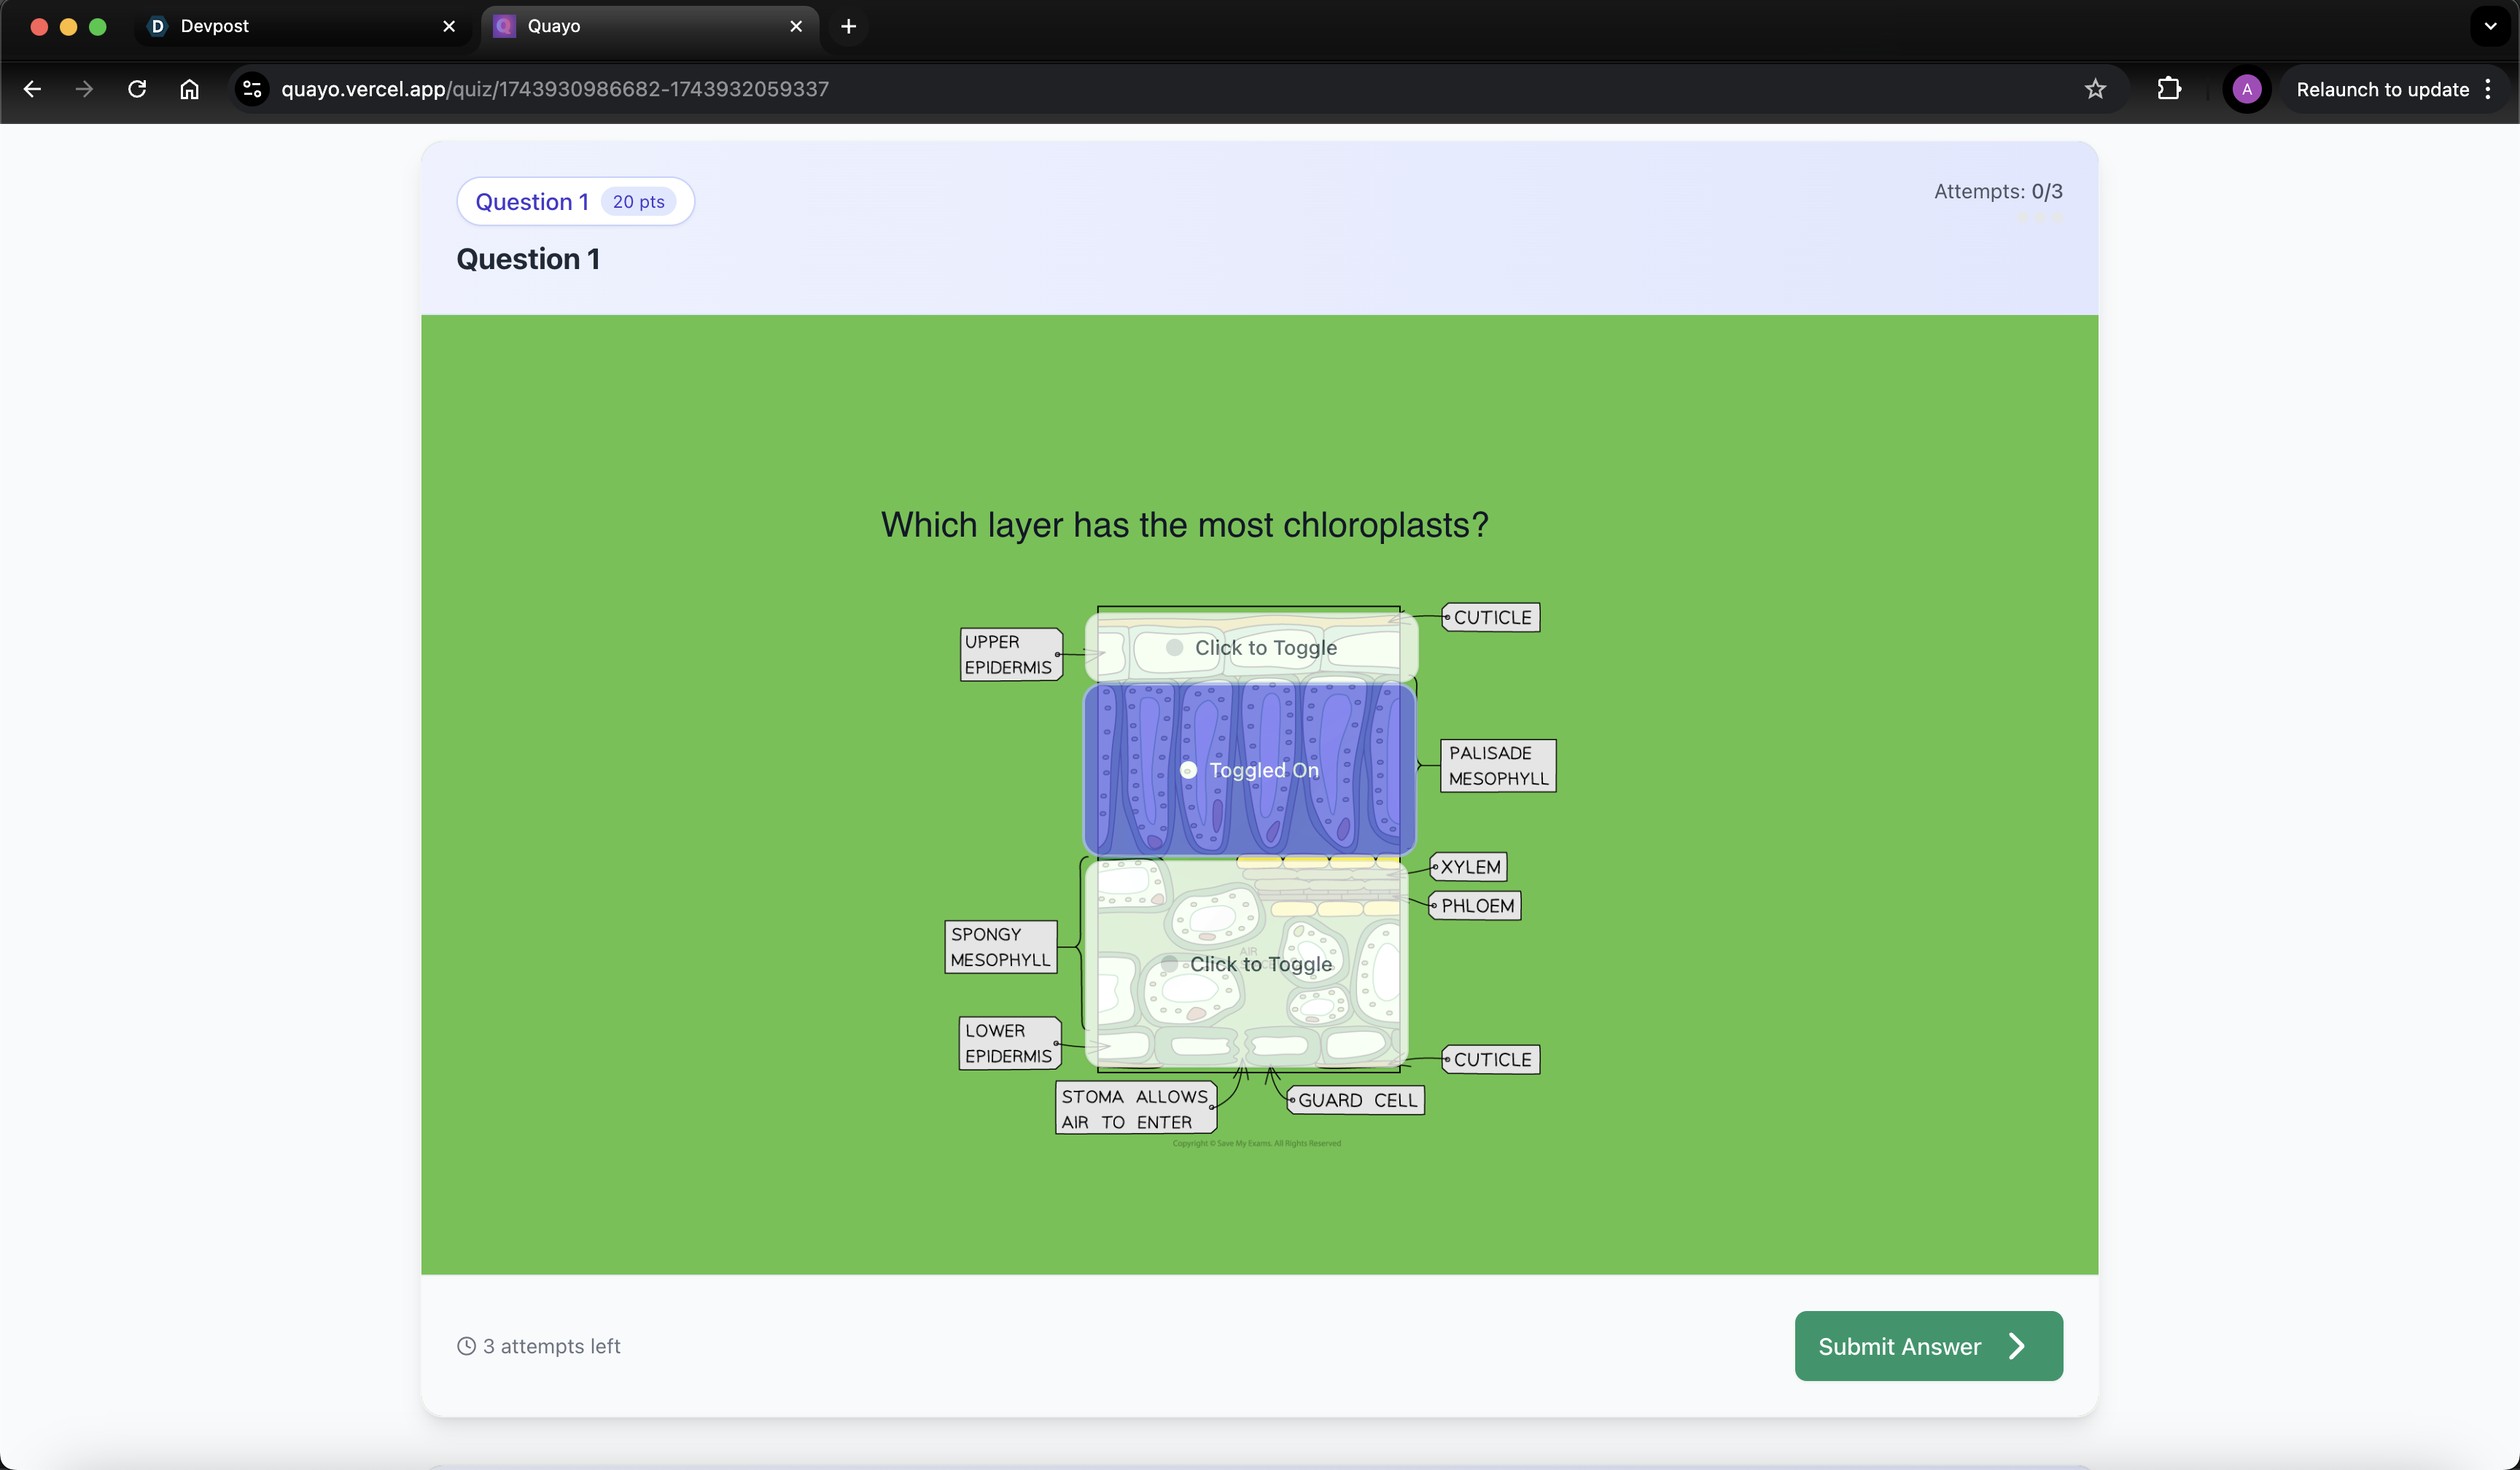Toggle off the palisade mesophyll region
Screen dimensions: 2520x1470
[x=1250, y=770]
